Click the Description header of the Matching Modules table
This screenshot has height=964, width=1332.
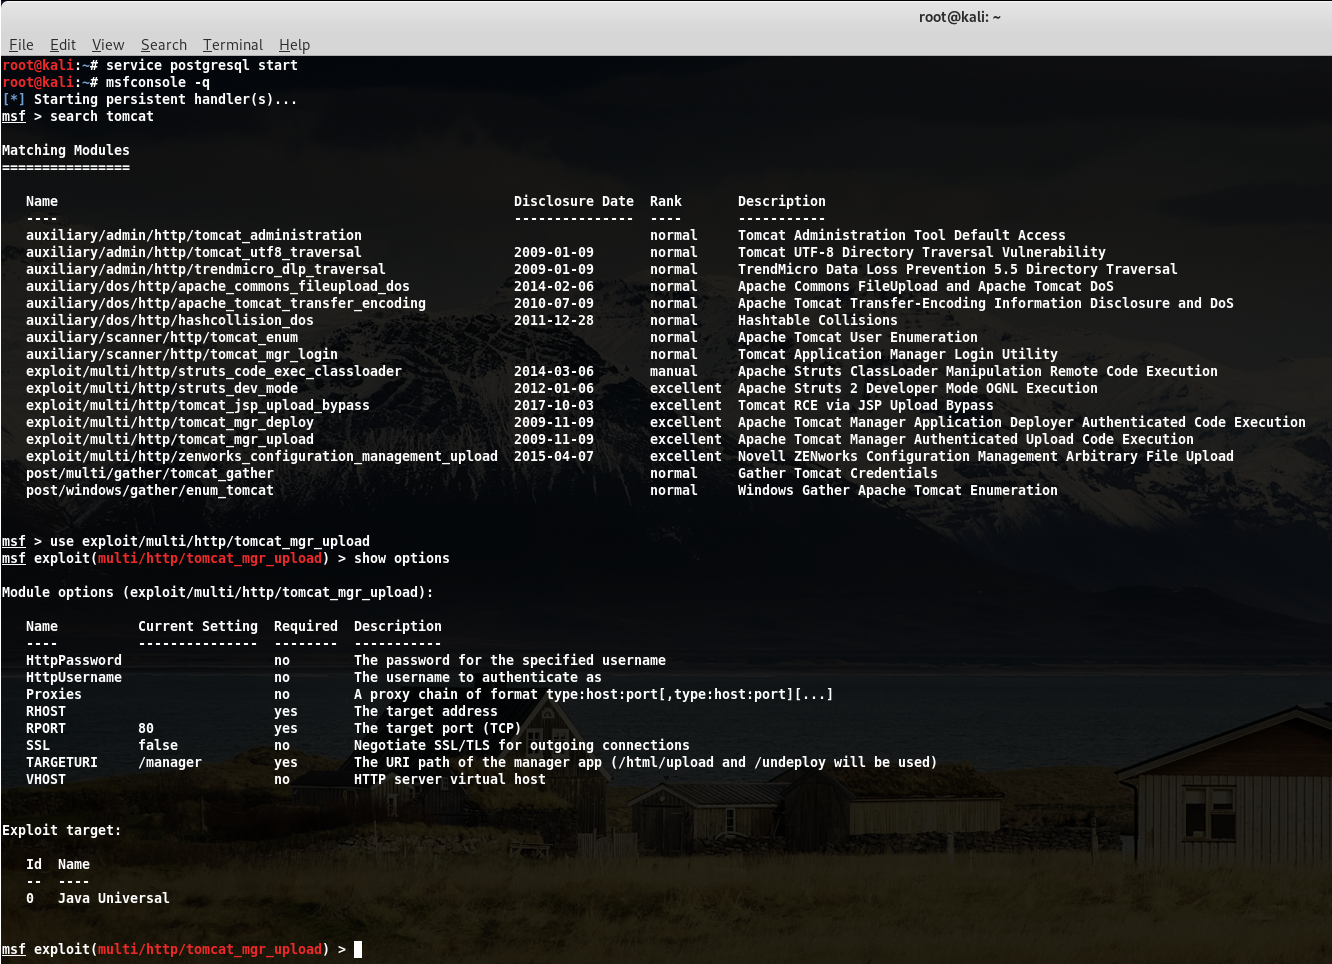tap(782, 201)
